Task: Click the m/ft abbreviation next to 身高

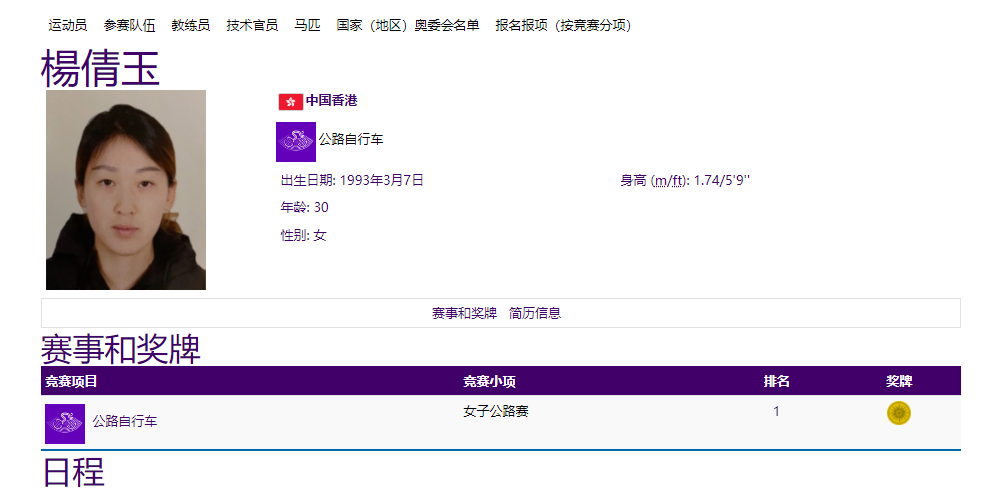Action: click(x=670, y=181)
